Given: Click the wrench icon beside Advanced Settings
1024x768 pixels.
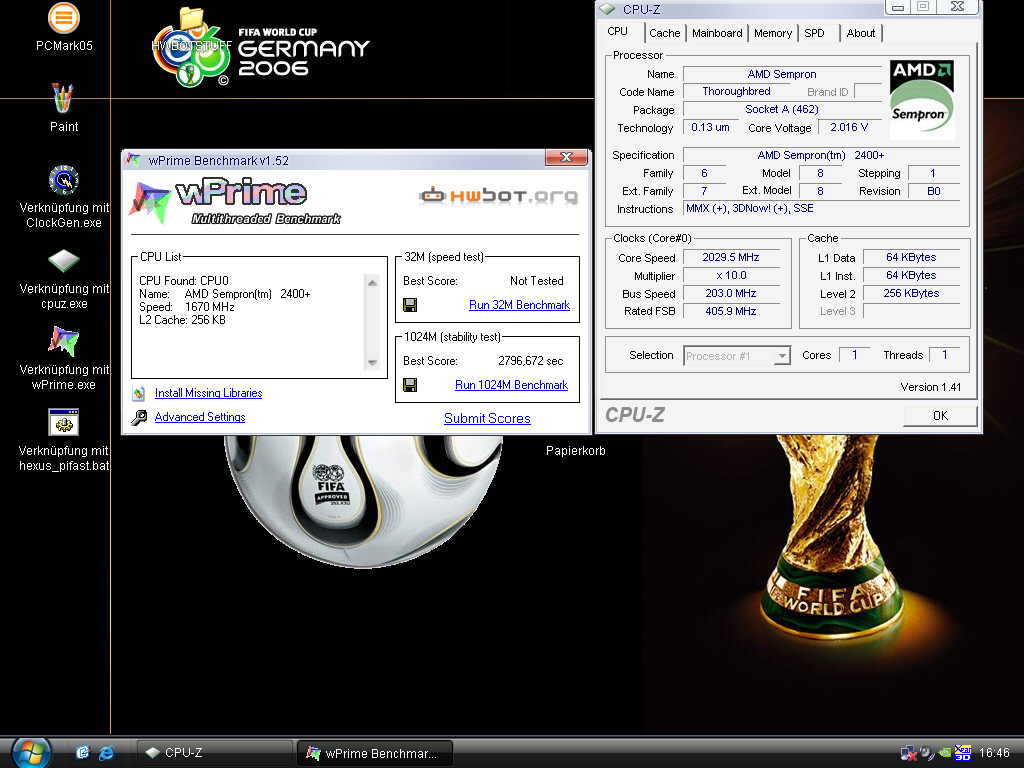Looking at the screenshot, I should click(139, 417).
